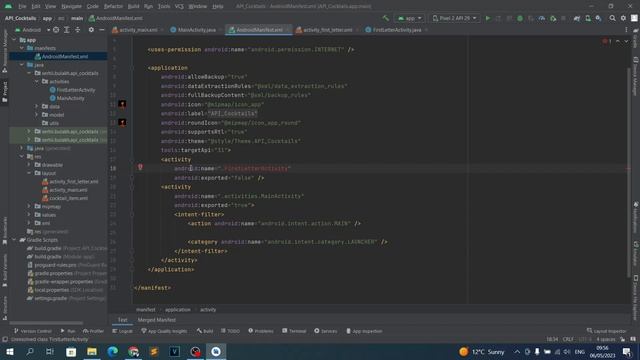Collapse all icon in Project panel
Viewport: 640px width, 360px height.
[78, 30]
